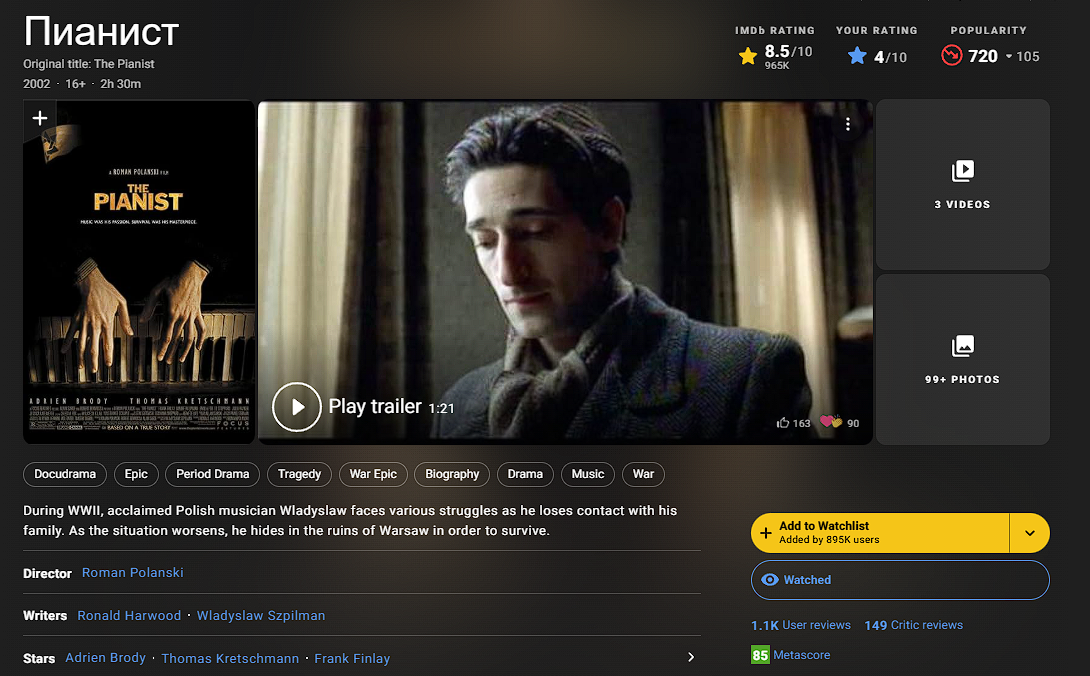Image resolution: width=1090 pixels, height=676 pixels.
Task: Click the Director label
Action: click(47, 574)
